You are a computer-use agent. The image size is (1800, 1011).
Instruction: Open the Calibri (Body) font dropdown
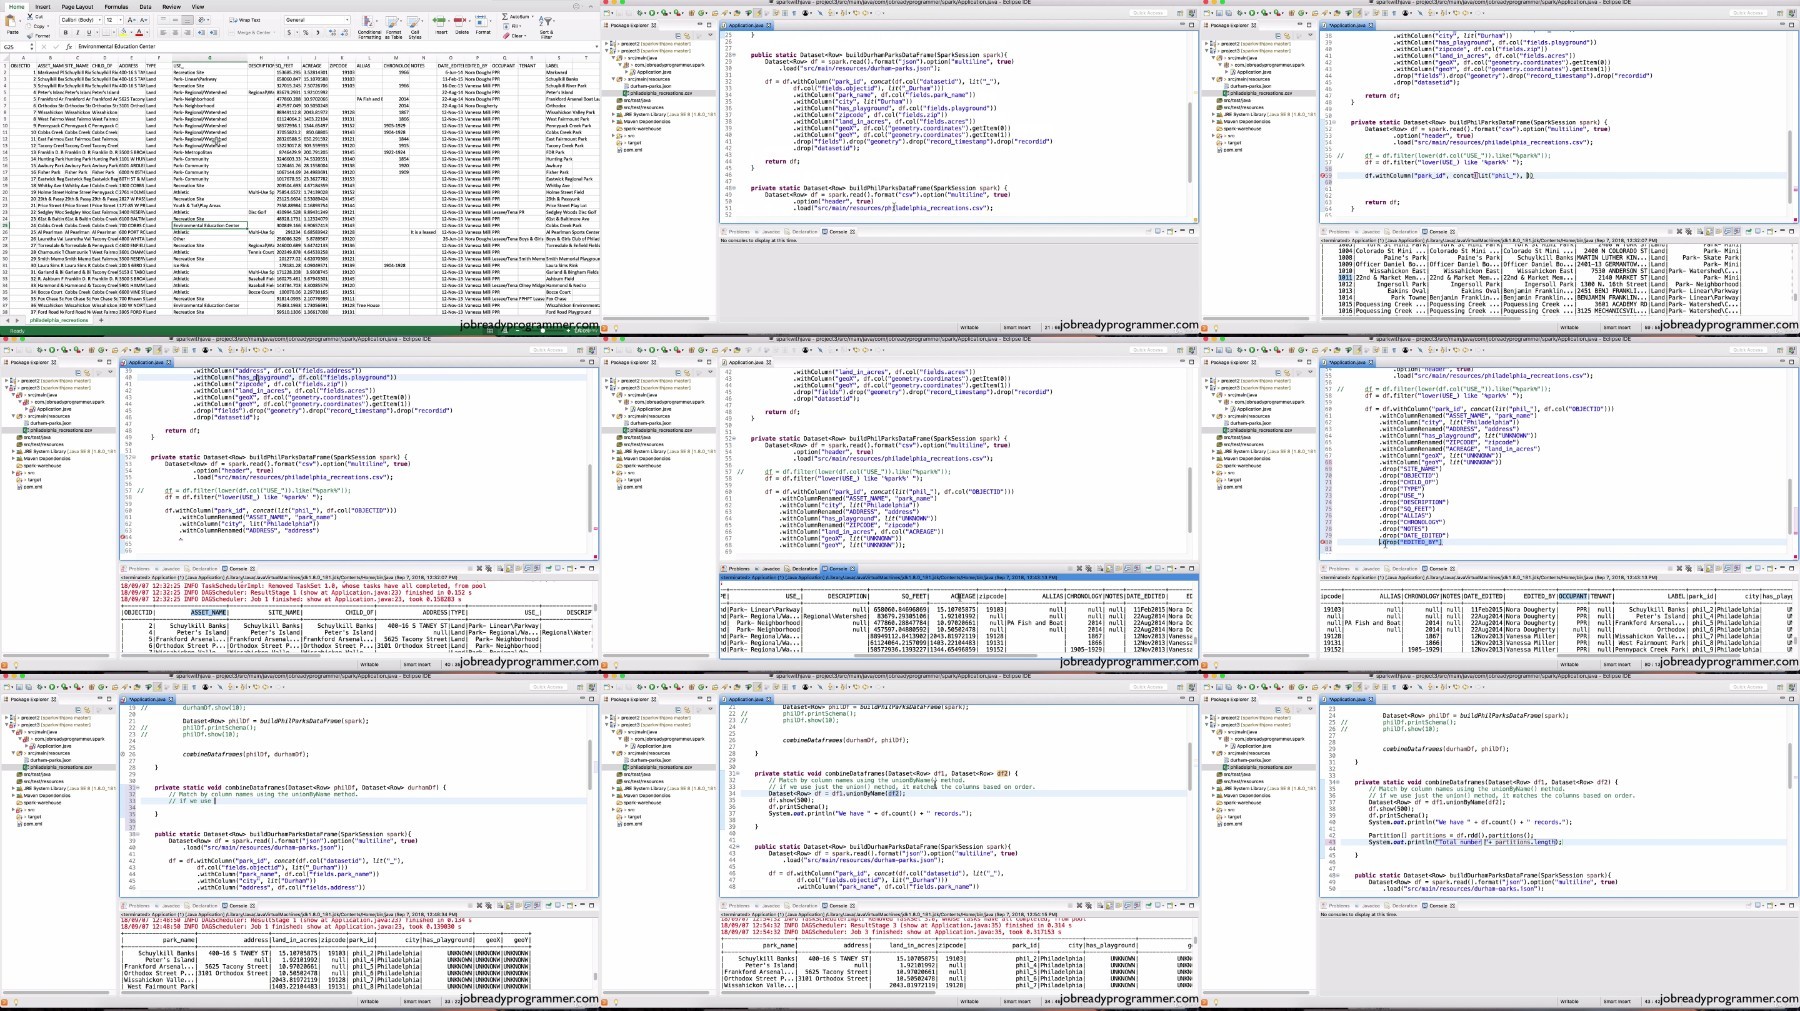(x=80, y=20)
